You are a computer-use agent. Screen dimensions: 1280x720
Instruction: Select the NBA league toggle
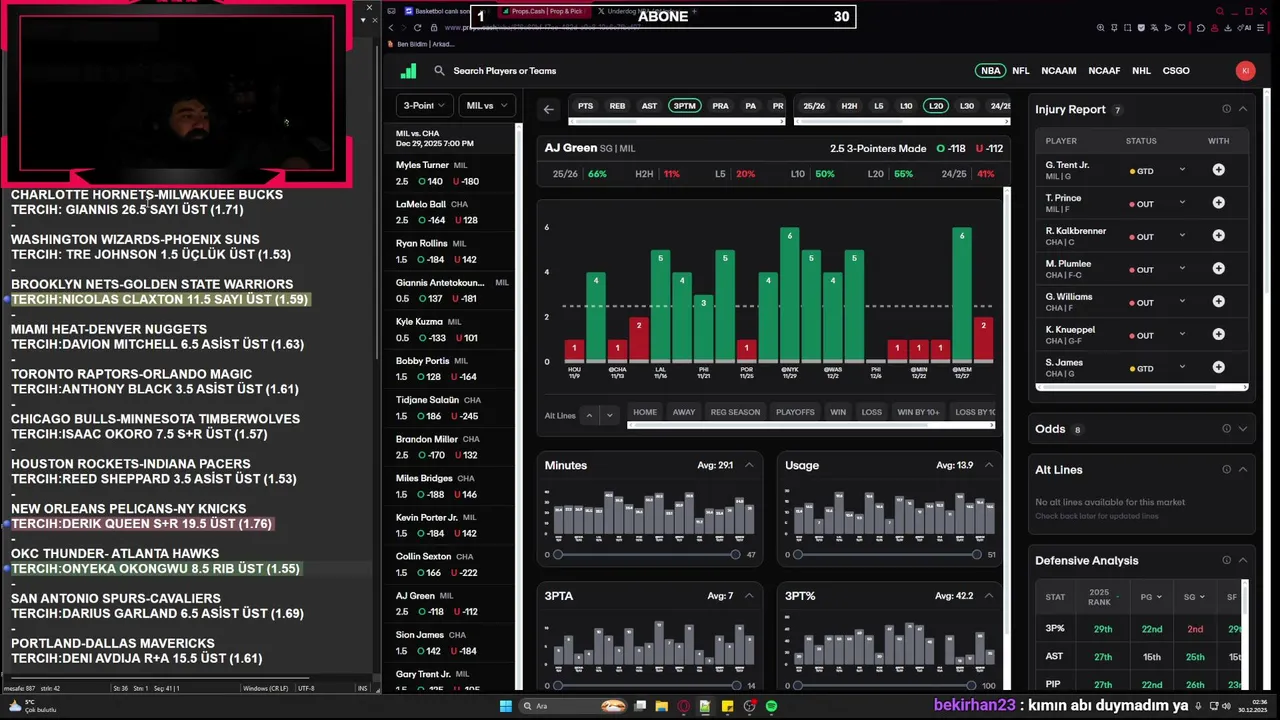click(x=990, y=71)
